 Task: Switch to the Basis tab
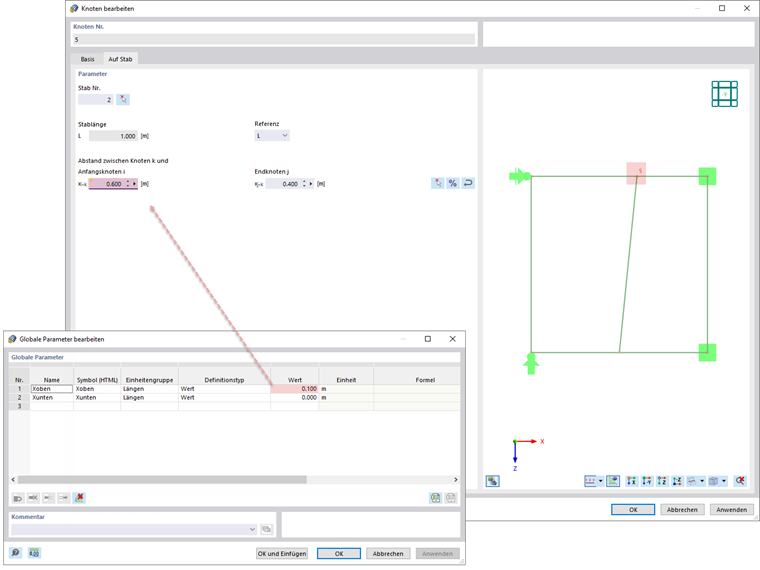(87, 59)
